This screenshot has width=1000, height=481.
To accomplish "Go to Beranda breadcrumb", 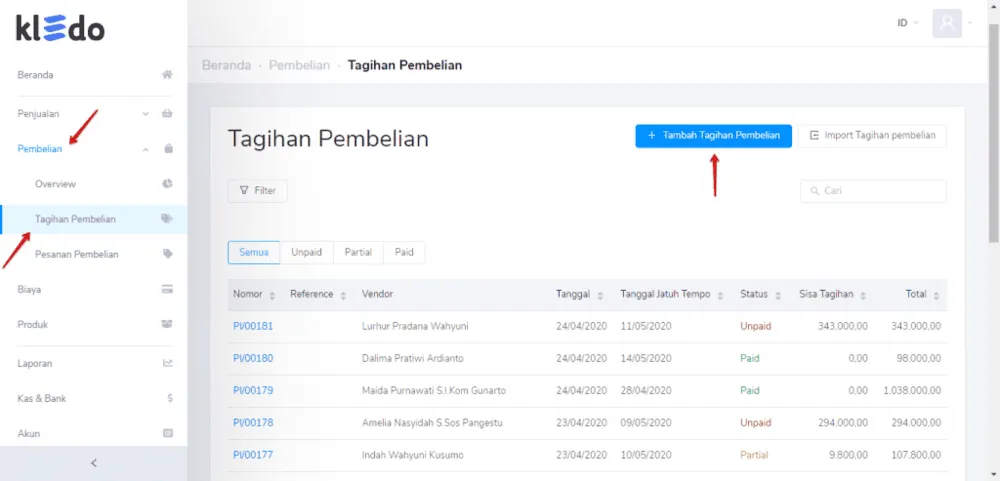I will pyautogui.click(x=226, y=65).
